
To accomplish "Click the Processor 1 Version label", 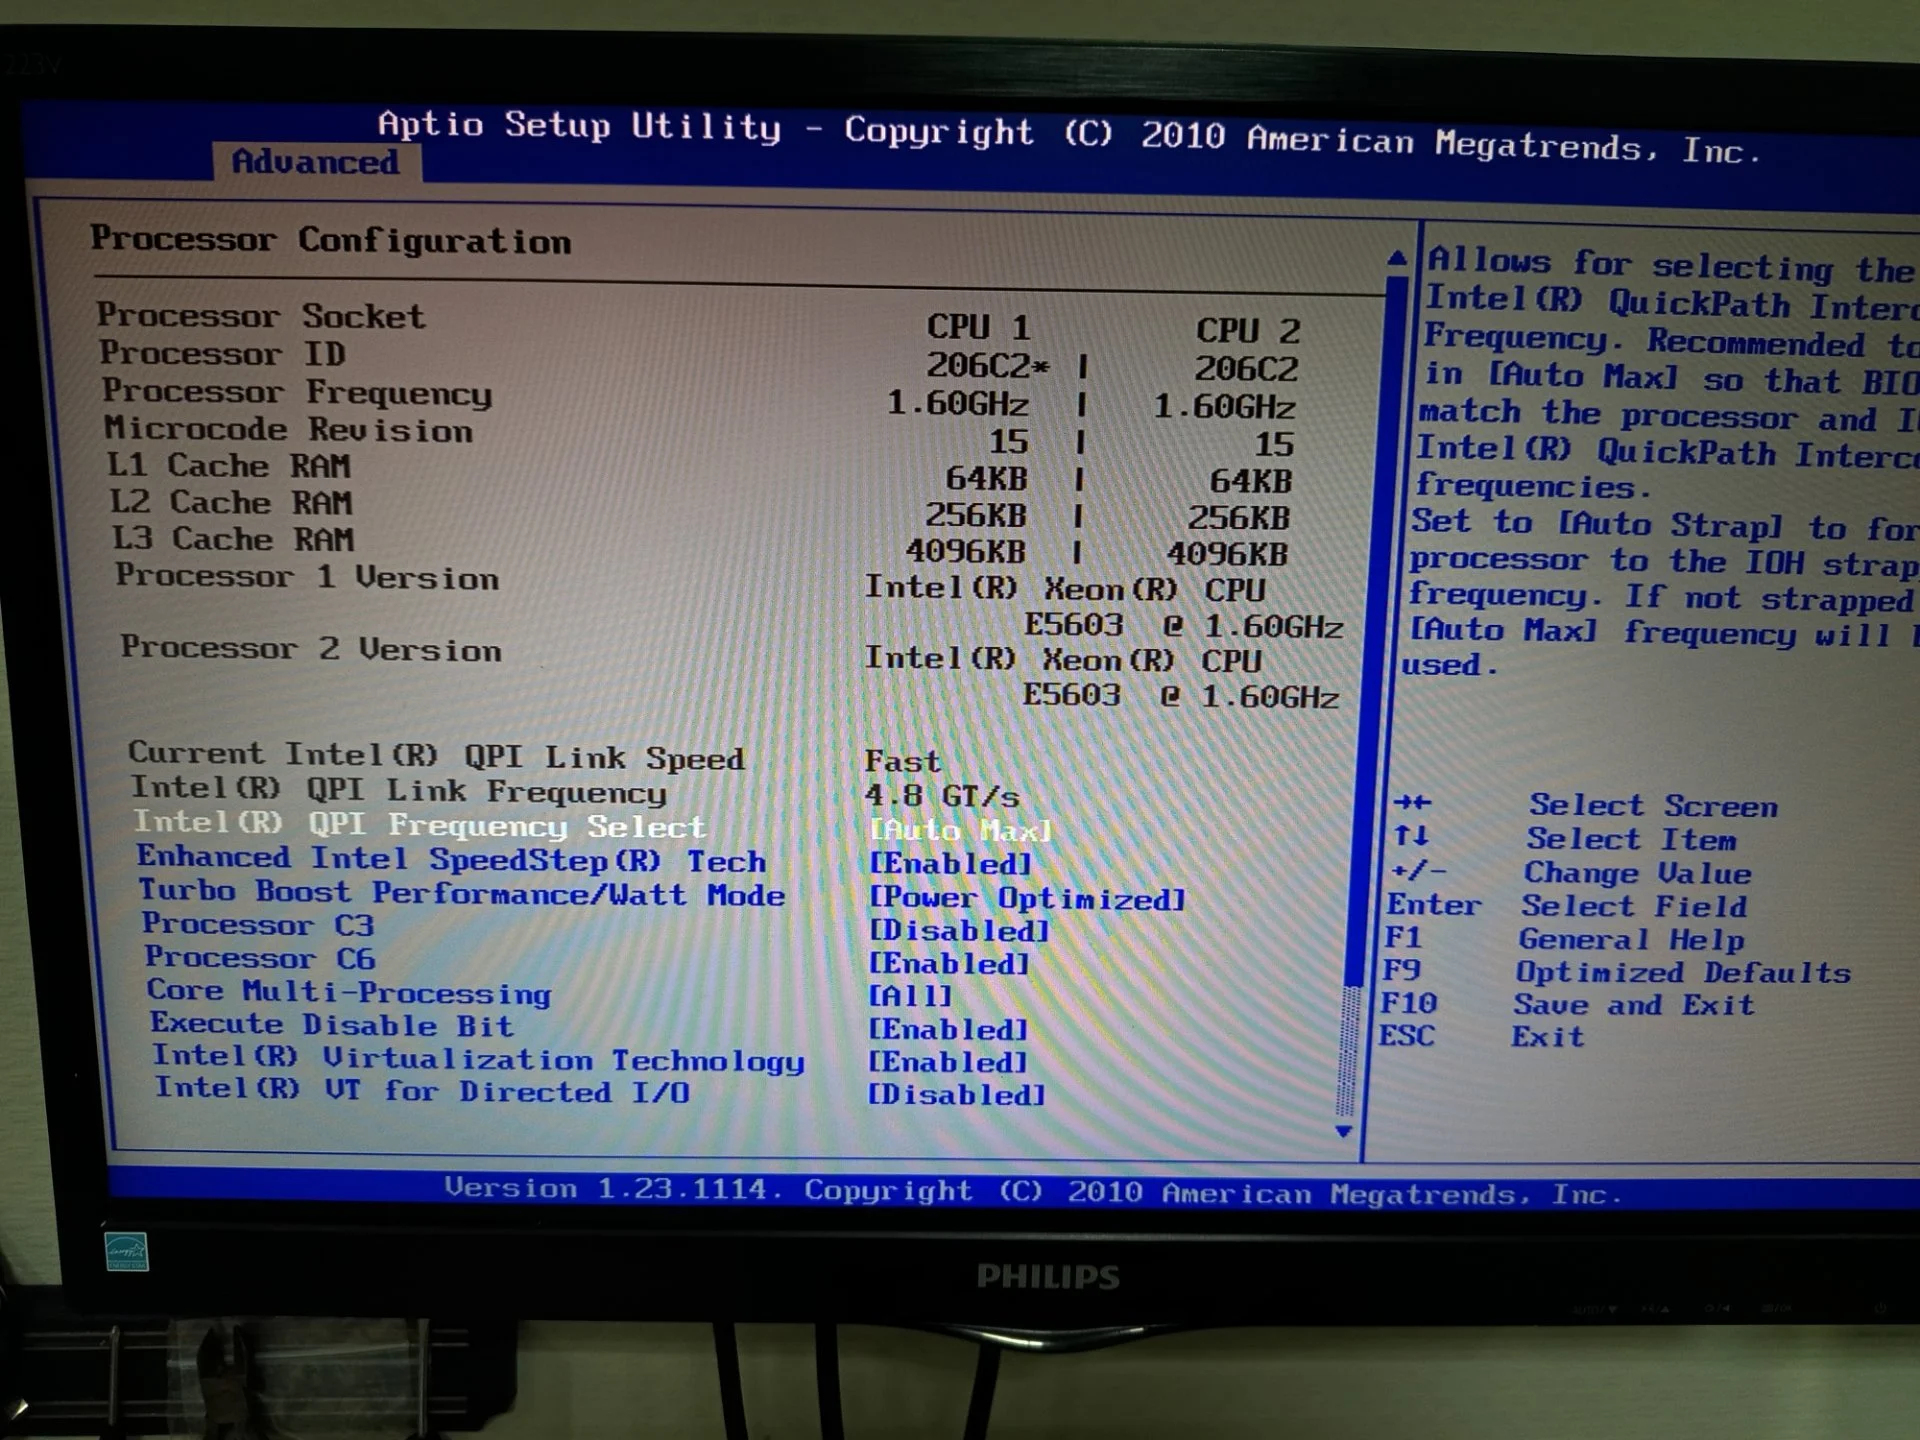I will pos(307,577).
